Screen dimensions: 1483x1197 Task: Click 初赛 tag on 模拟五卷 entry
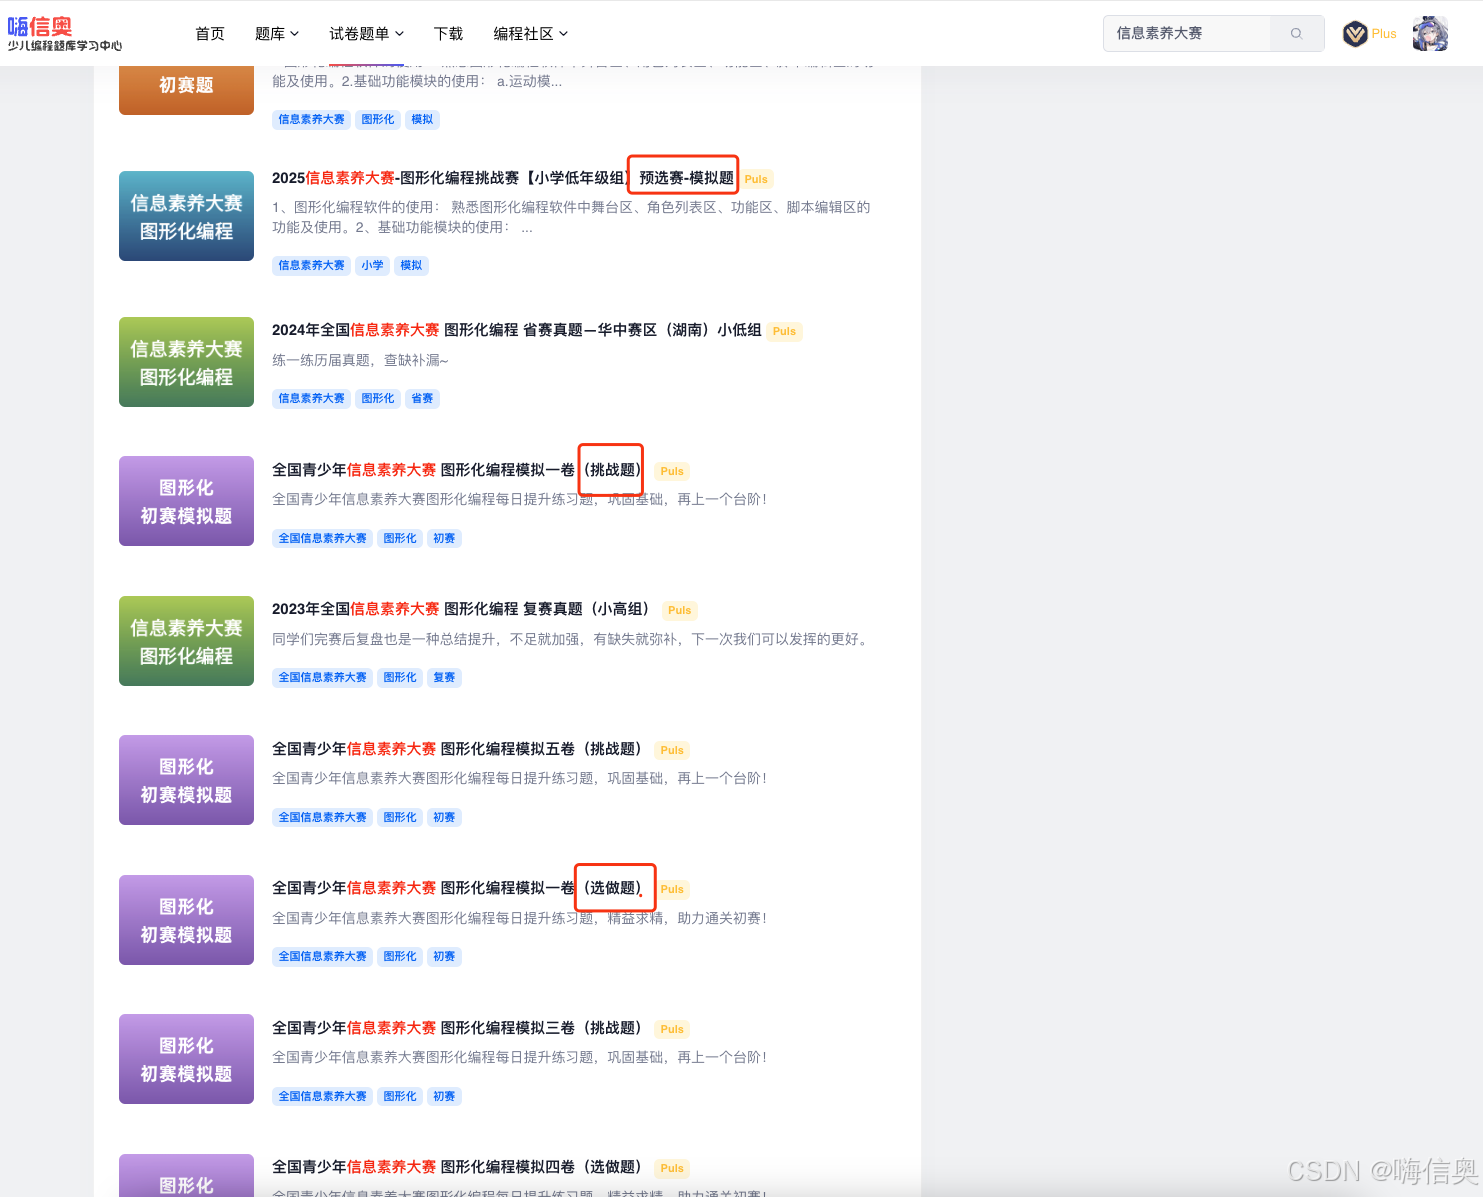445,817
